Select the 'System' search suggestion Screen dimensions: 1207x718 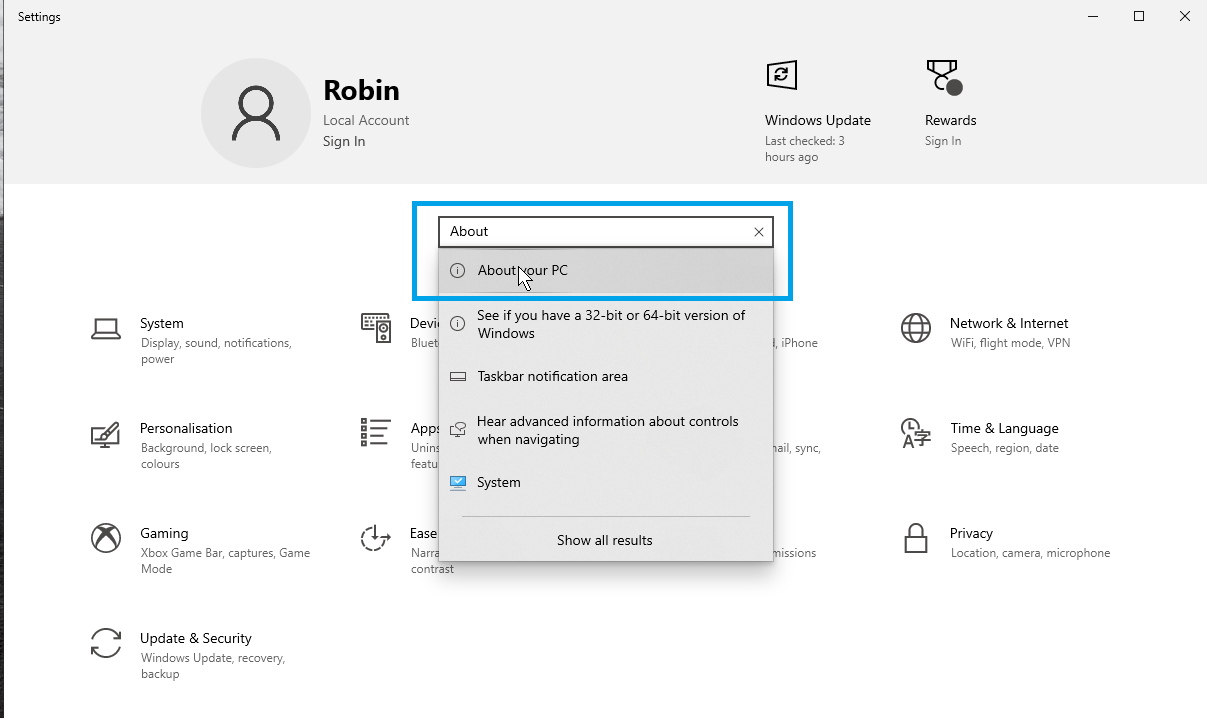[606, 483]
